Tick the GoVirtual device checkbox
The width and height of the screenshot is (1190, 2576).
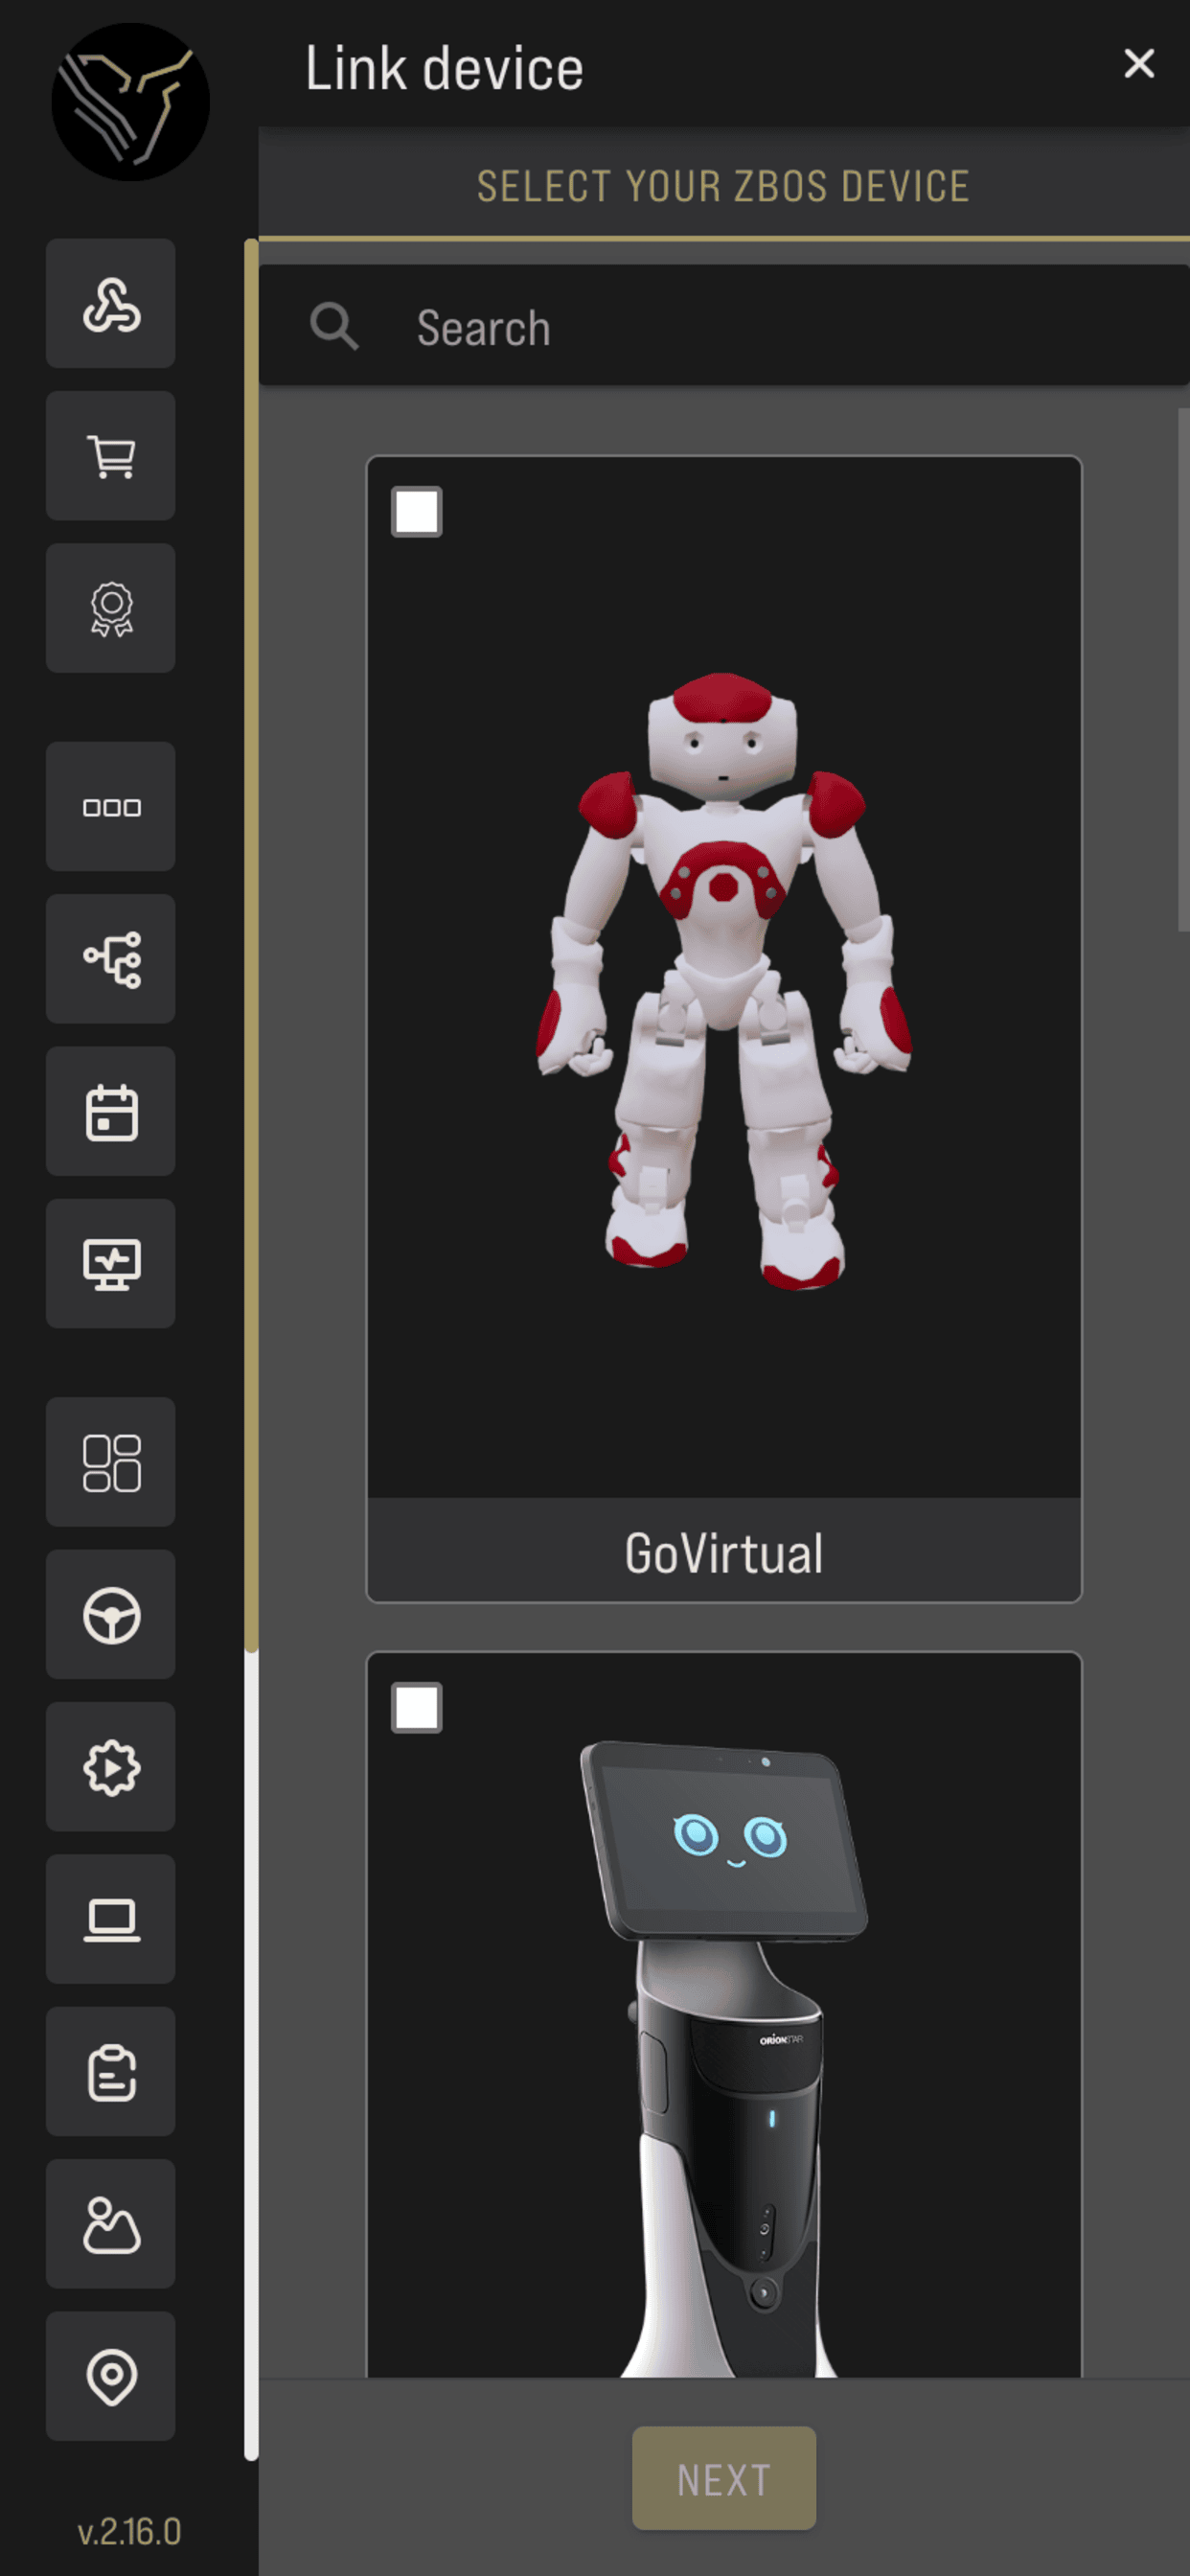pos(417,512)
